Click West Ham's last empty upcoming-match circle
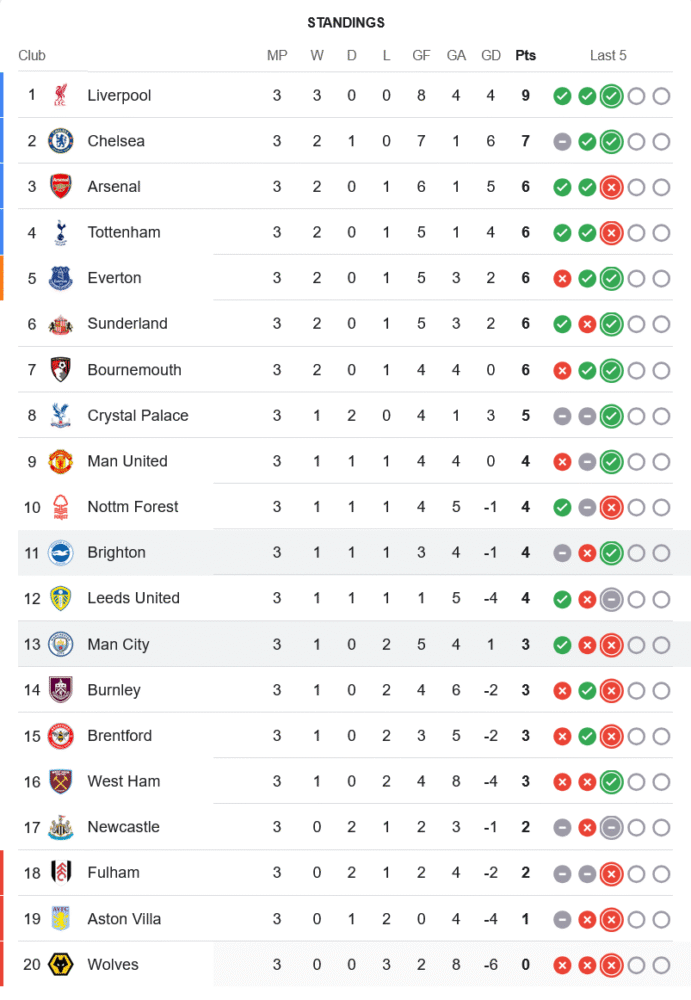The width and height of the screenshot is (691, 1000). [x=661, y=782]
